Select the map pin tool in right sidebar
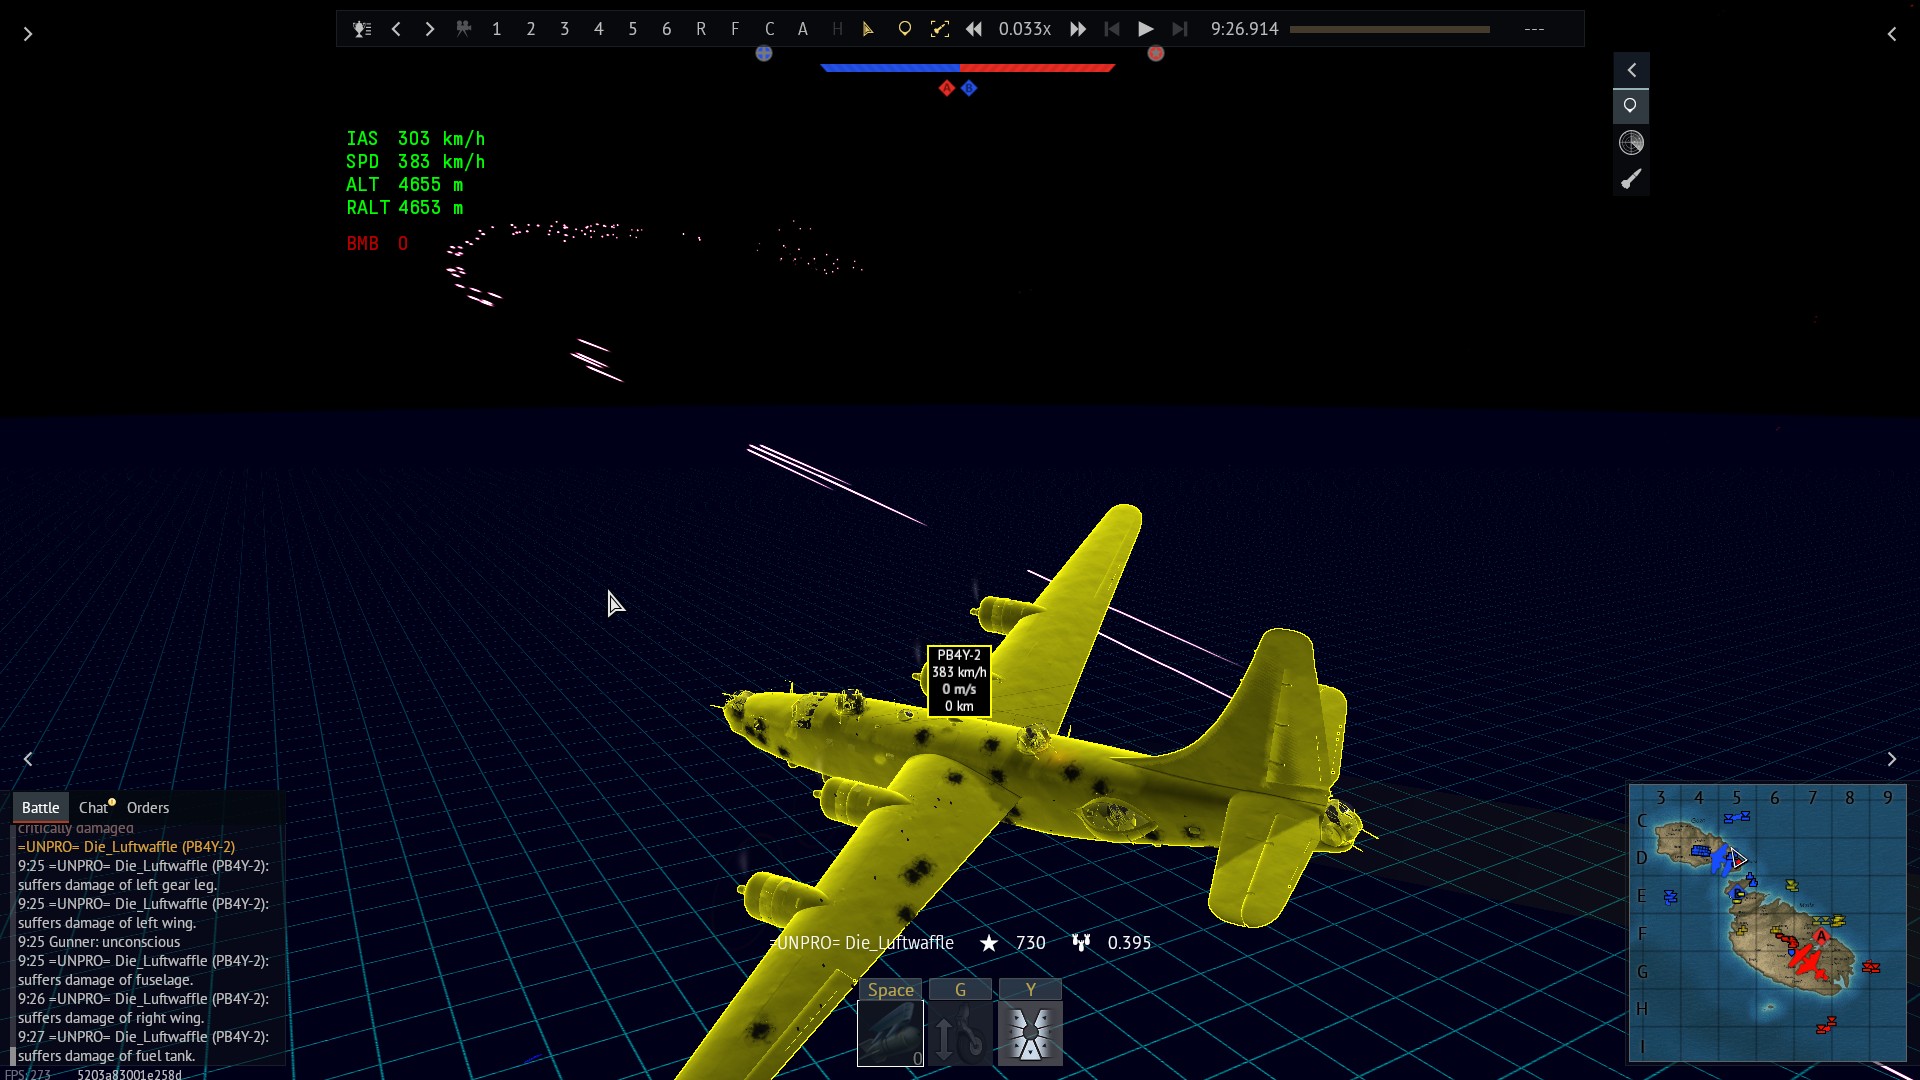Viewport: 1920px width, 1080px height. click(x=1631, y=106)
